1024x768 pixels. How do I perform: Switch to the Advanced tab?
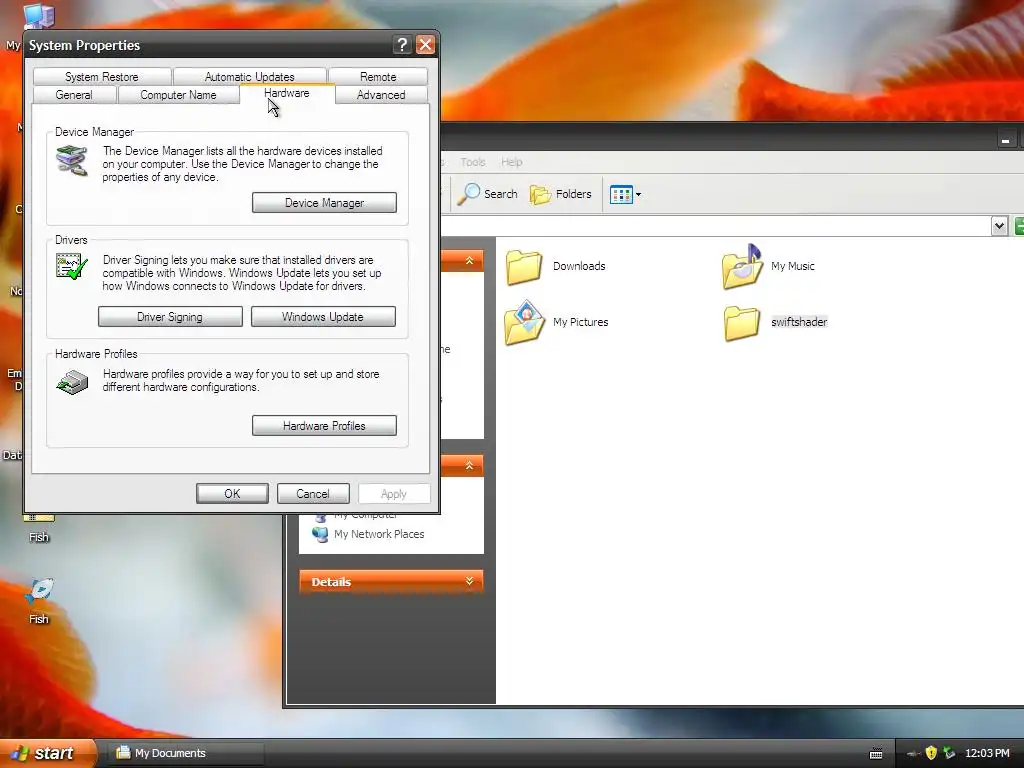381,95
